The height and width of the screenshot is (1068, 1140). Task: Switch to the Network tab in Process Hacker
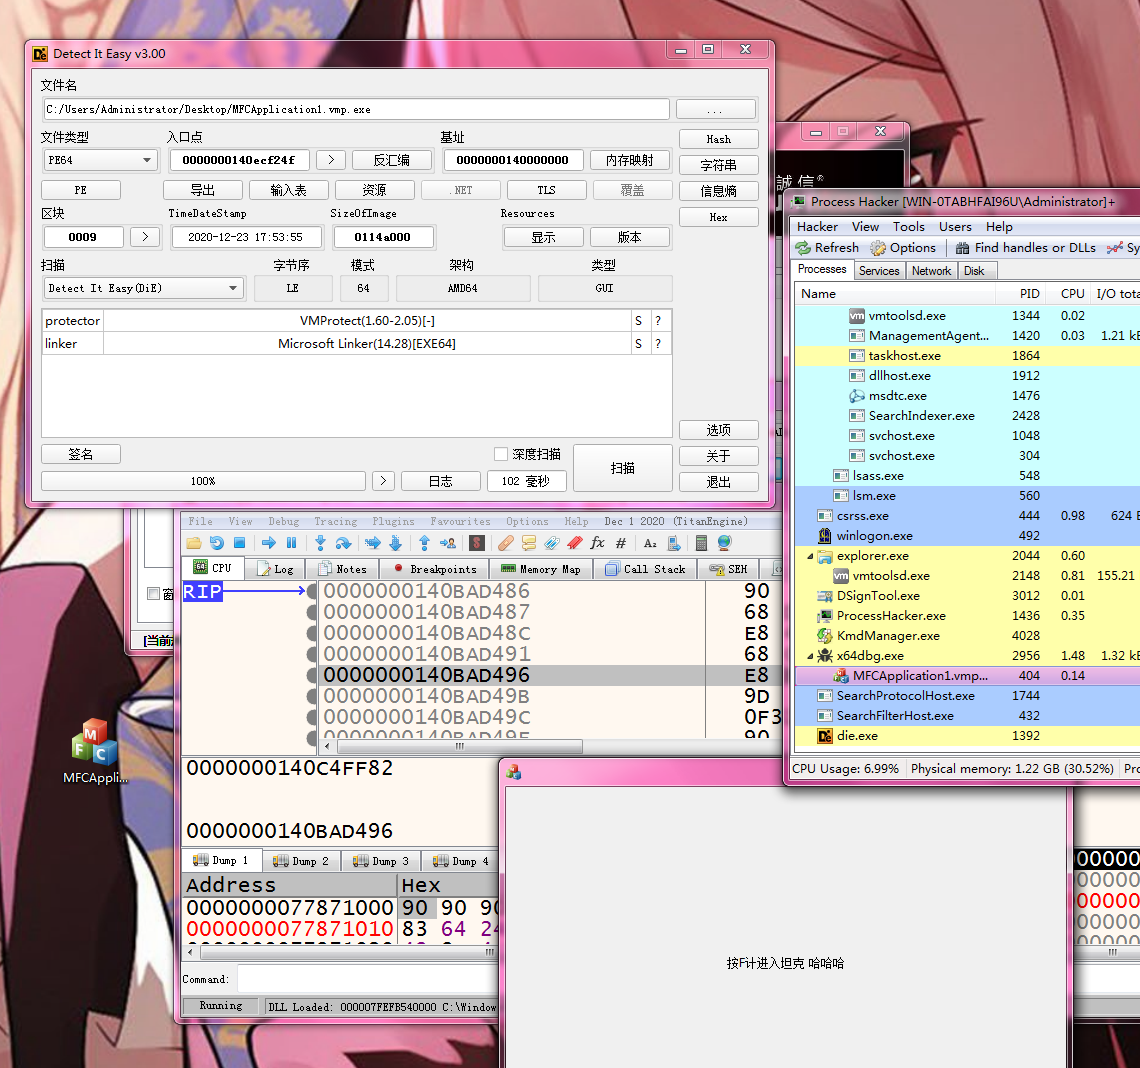click(x=931, y=270)
